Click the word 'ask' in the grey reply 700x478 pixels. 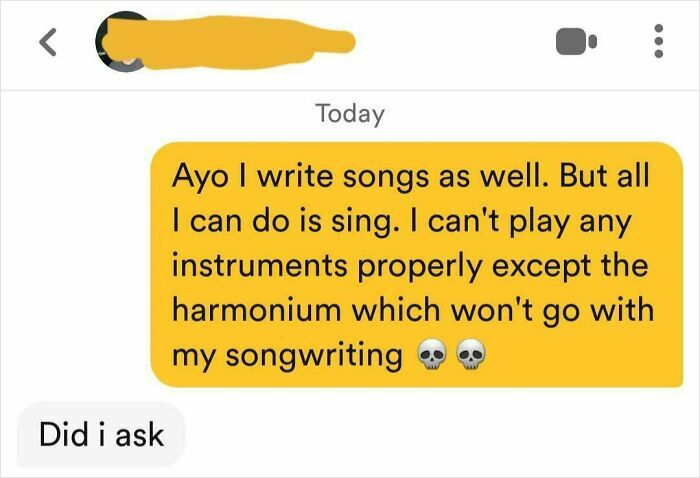click(139, 434)
